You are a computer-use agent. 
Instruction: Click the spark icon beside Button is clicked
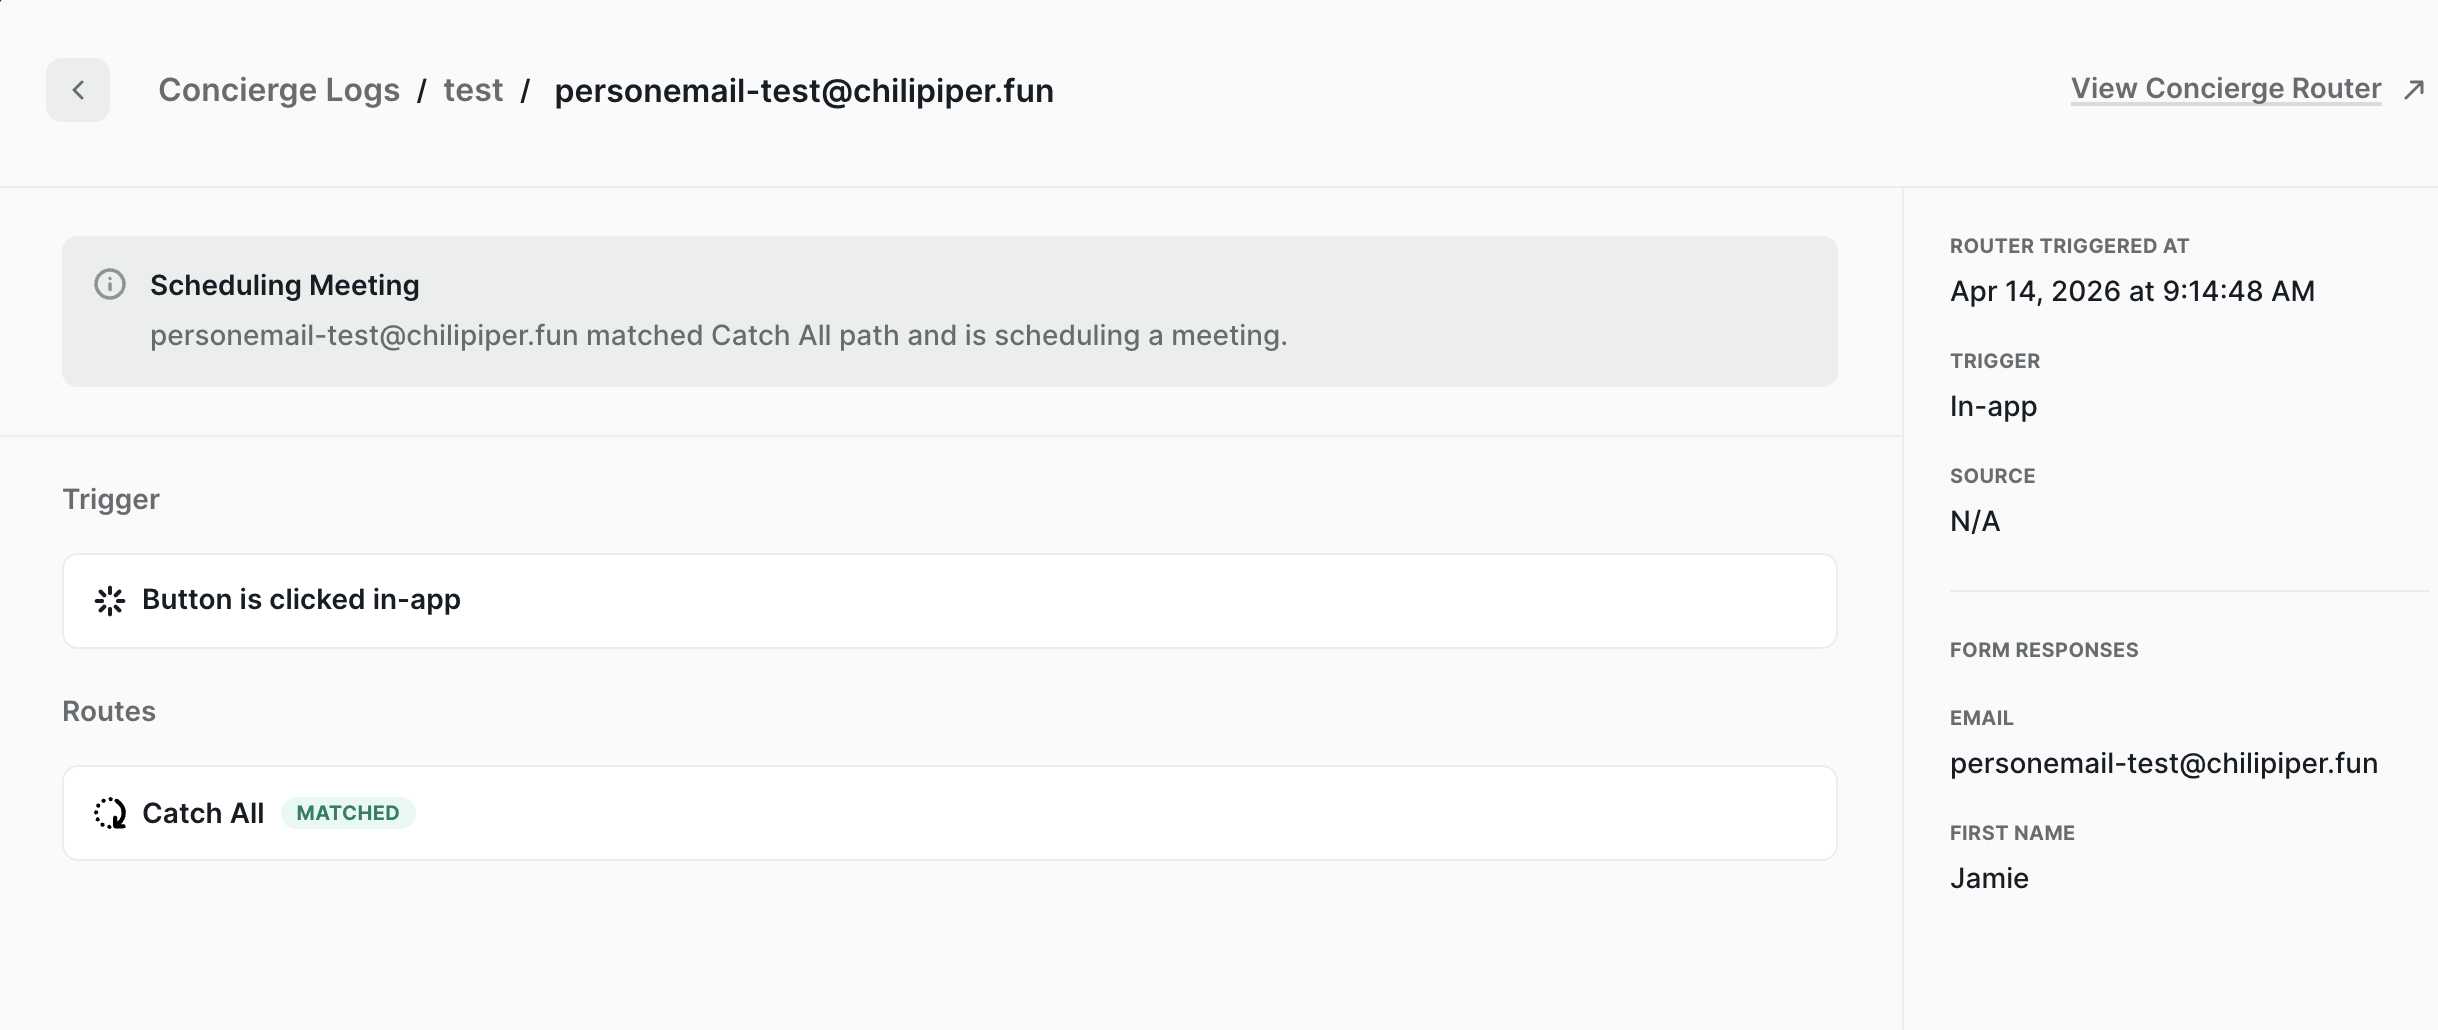[110, 600]
